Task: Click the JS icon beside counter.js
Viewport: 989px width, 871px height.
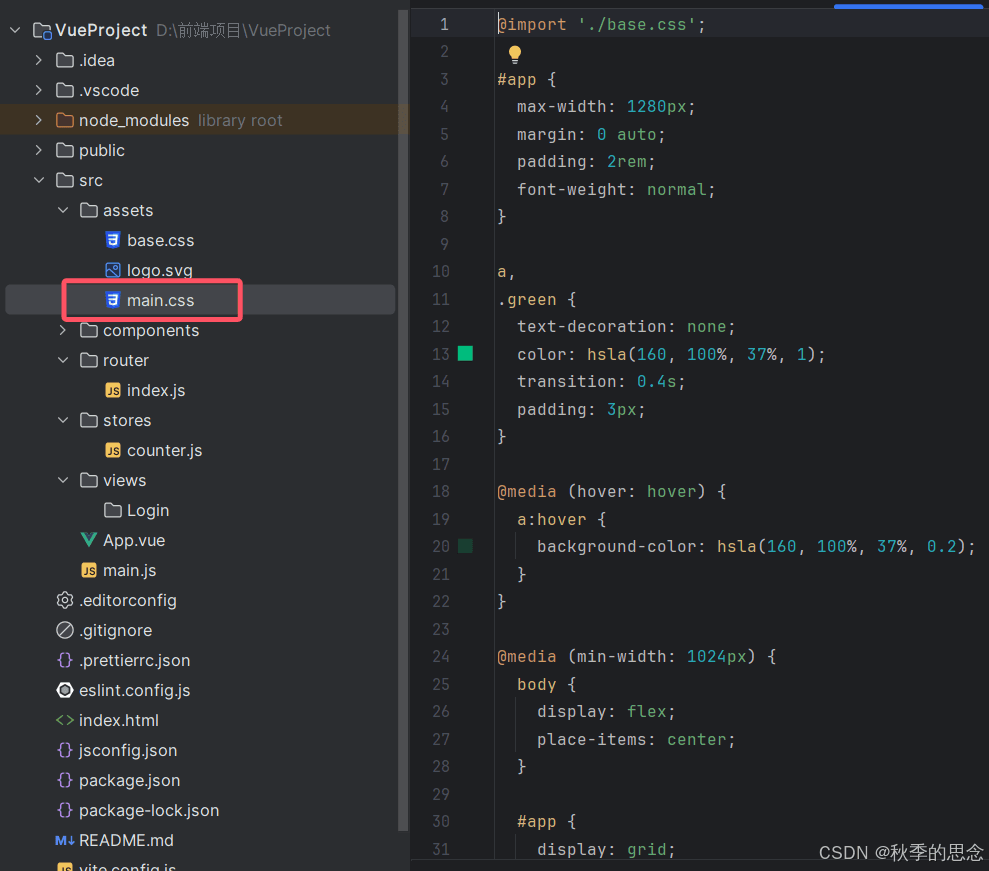Action: click(x=113, y=450)
